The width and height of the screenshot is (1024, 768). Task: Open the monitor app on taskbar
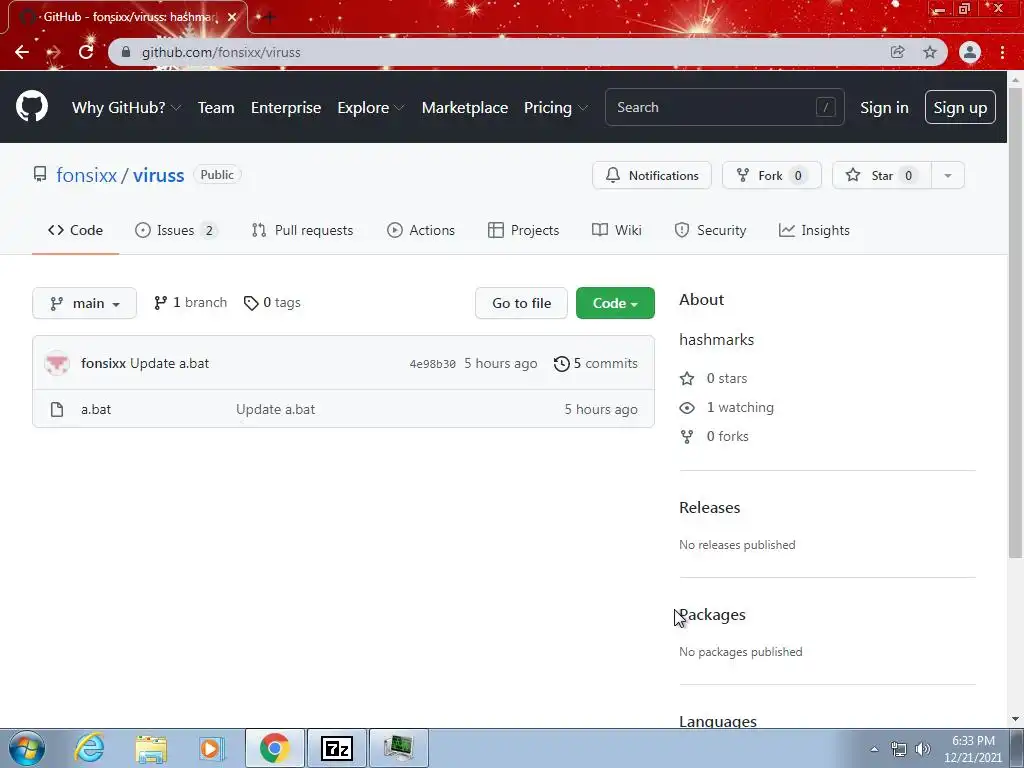pos(399,748)
